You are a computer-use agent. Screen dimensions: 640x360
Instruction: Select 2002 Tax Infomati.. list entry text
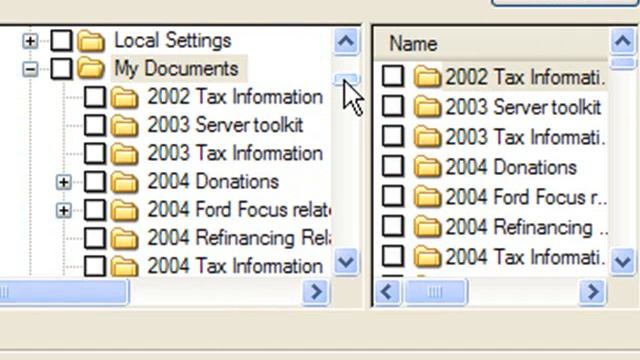pos(525,77)
